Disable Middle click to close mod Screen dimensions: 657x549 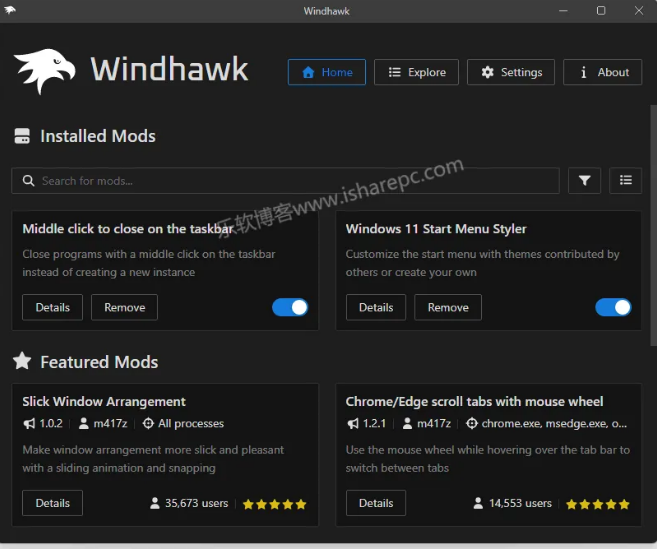tap(290, 307)
